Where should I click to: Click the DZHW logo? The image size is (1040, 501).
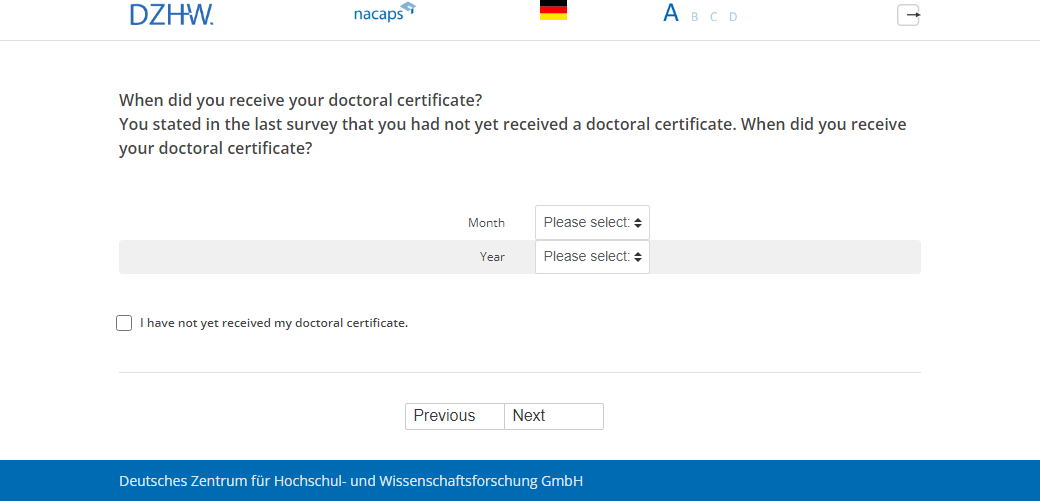point(171,14)
